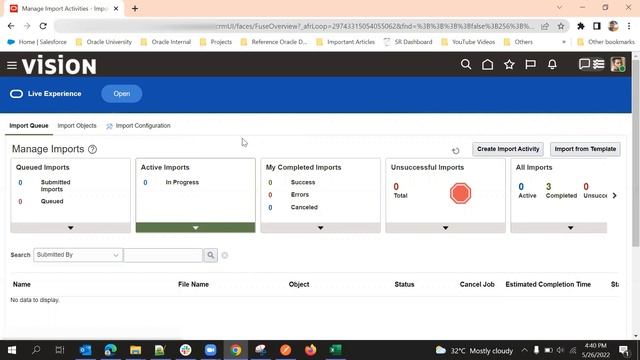Click the gear icon beside search
The width and height of the screenshot is (640, 360).
224,256
